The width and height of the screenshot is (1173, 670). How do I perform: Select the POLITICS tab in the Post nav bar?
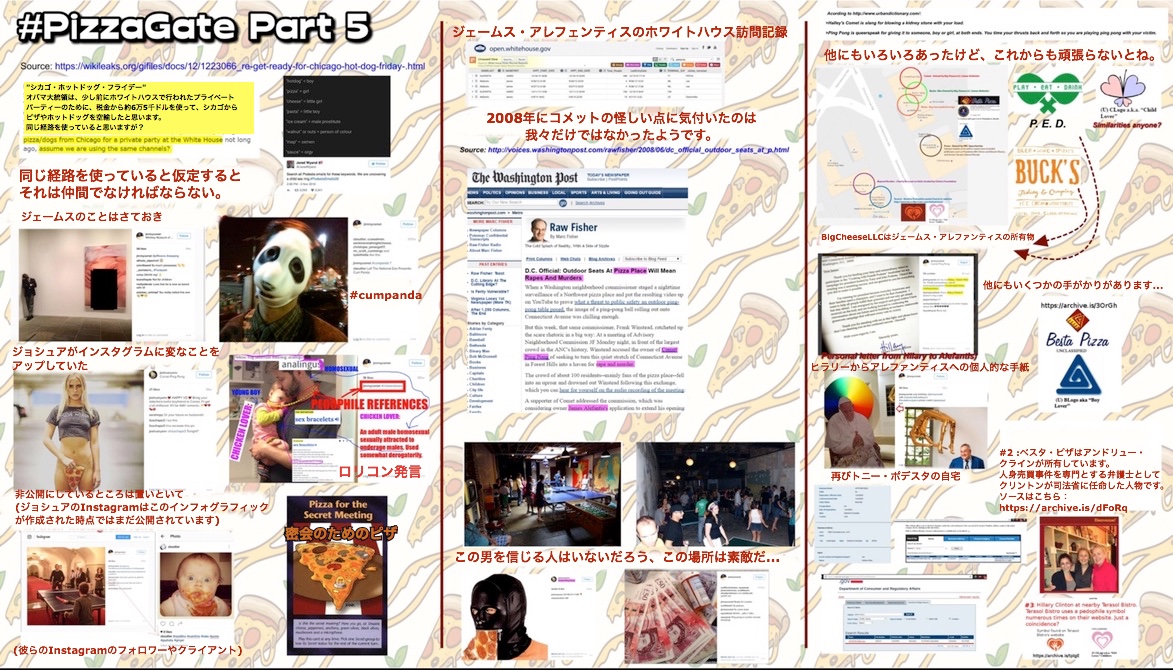point(491,193)
